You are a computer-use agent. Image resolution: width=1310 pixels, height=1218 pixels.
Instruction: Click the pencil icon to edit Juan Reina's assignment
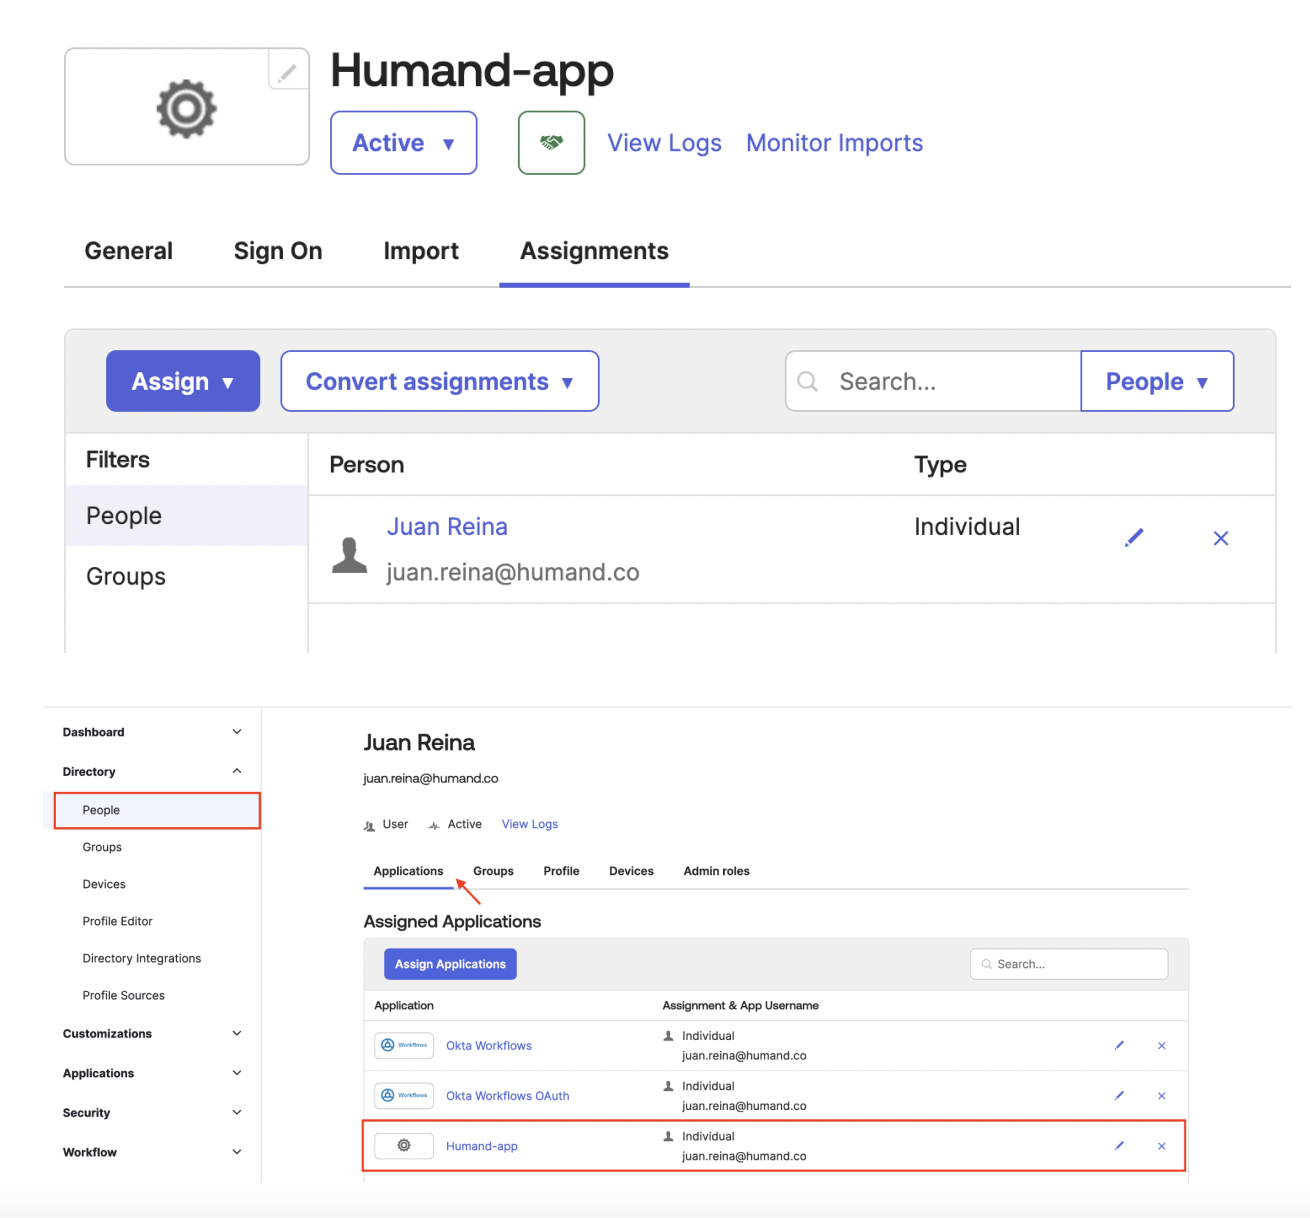[x=1134, y=538]
